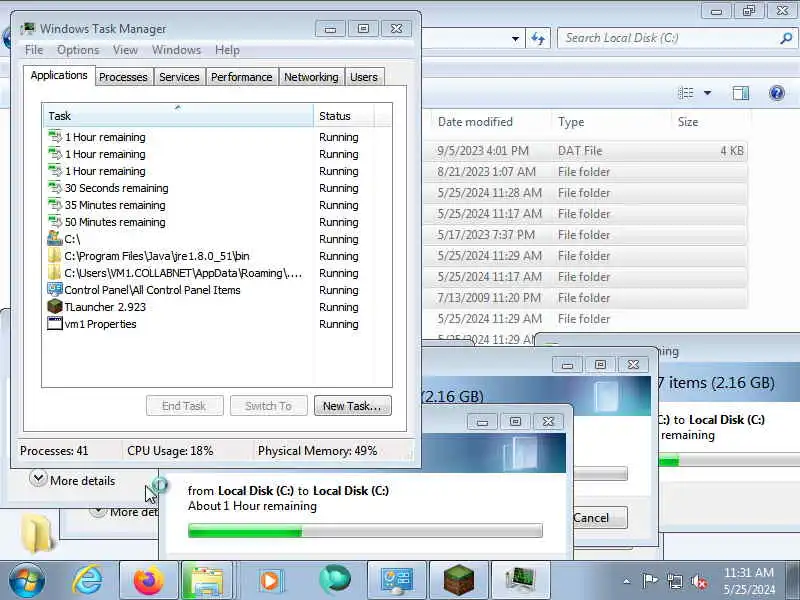Screen dimensions: 800x600
Task: Open the view options dropdown arrow
Action: pyautogui.click(x=707, y=93)
